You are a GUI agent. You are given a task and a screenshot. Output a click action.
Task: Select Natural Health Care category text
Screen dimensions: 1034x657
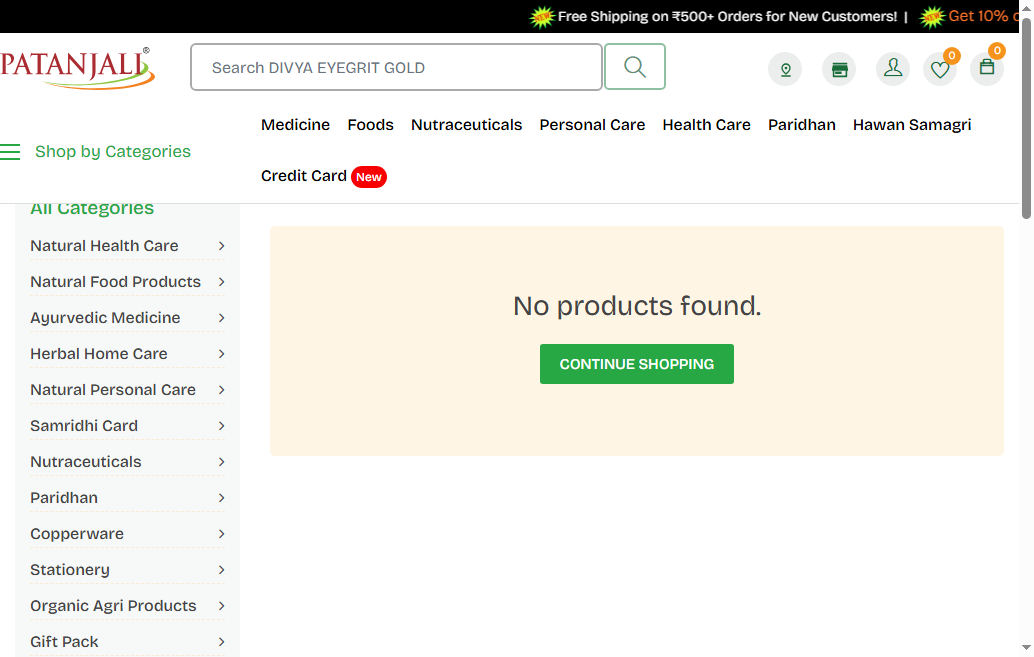click(104, 246)
